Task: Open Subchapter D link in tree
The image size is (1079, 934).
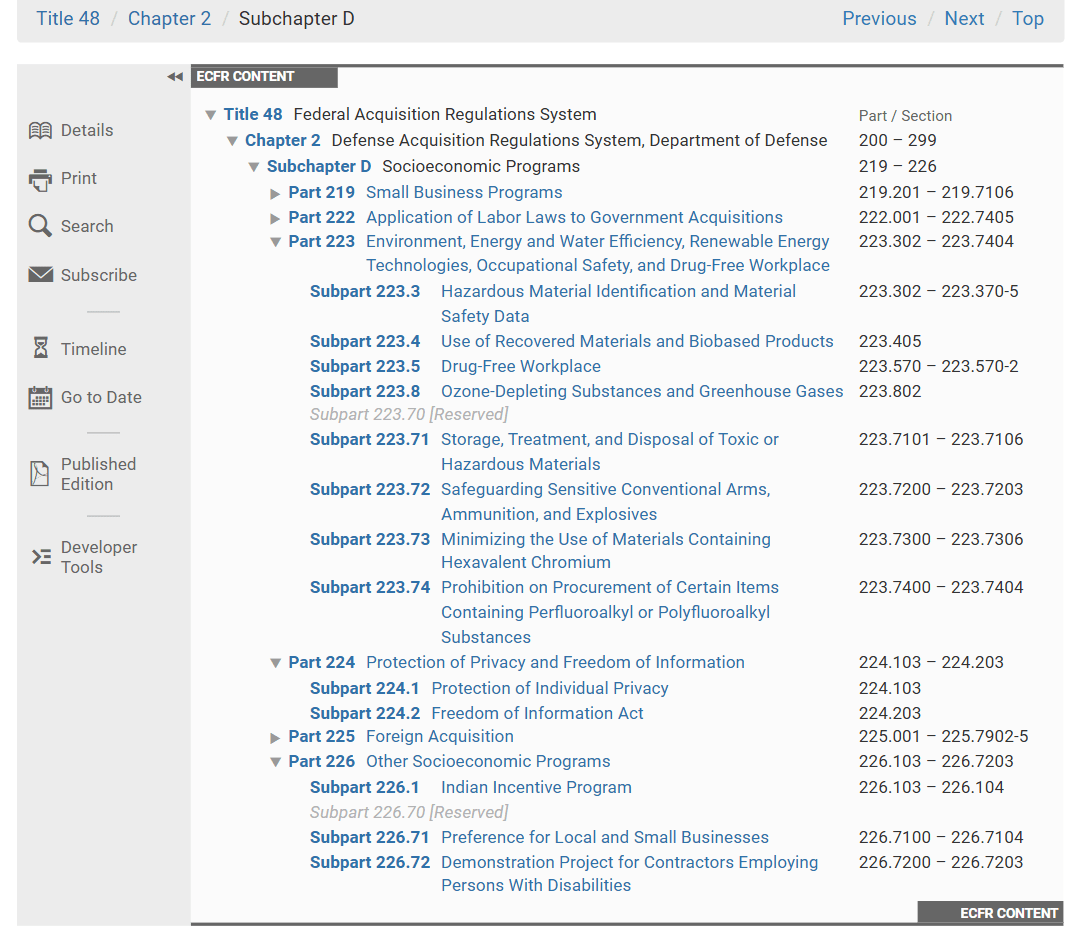Action: (319, 167)
